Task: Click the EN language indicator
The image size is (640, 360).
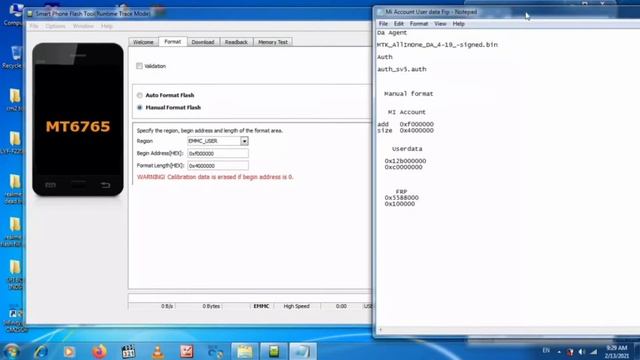Action: (546, 351)
